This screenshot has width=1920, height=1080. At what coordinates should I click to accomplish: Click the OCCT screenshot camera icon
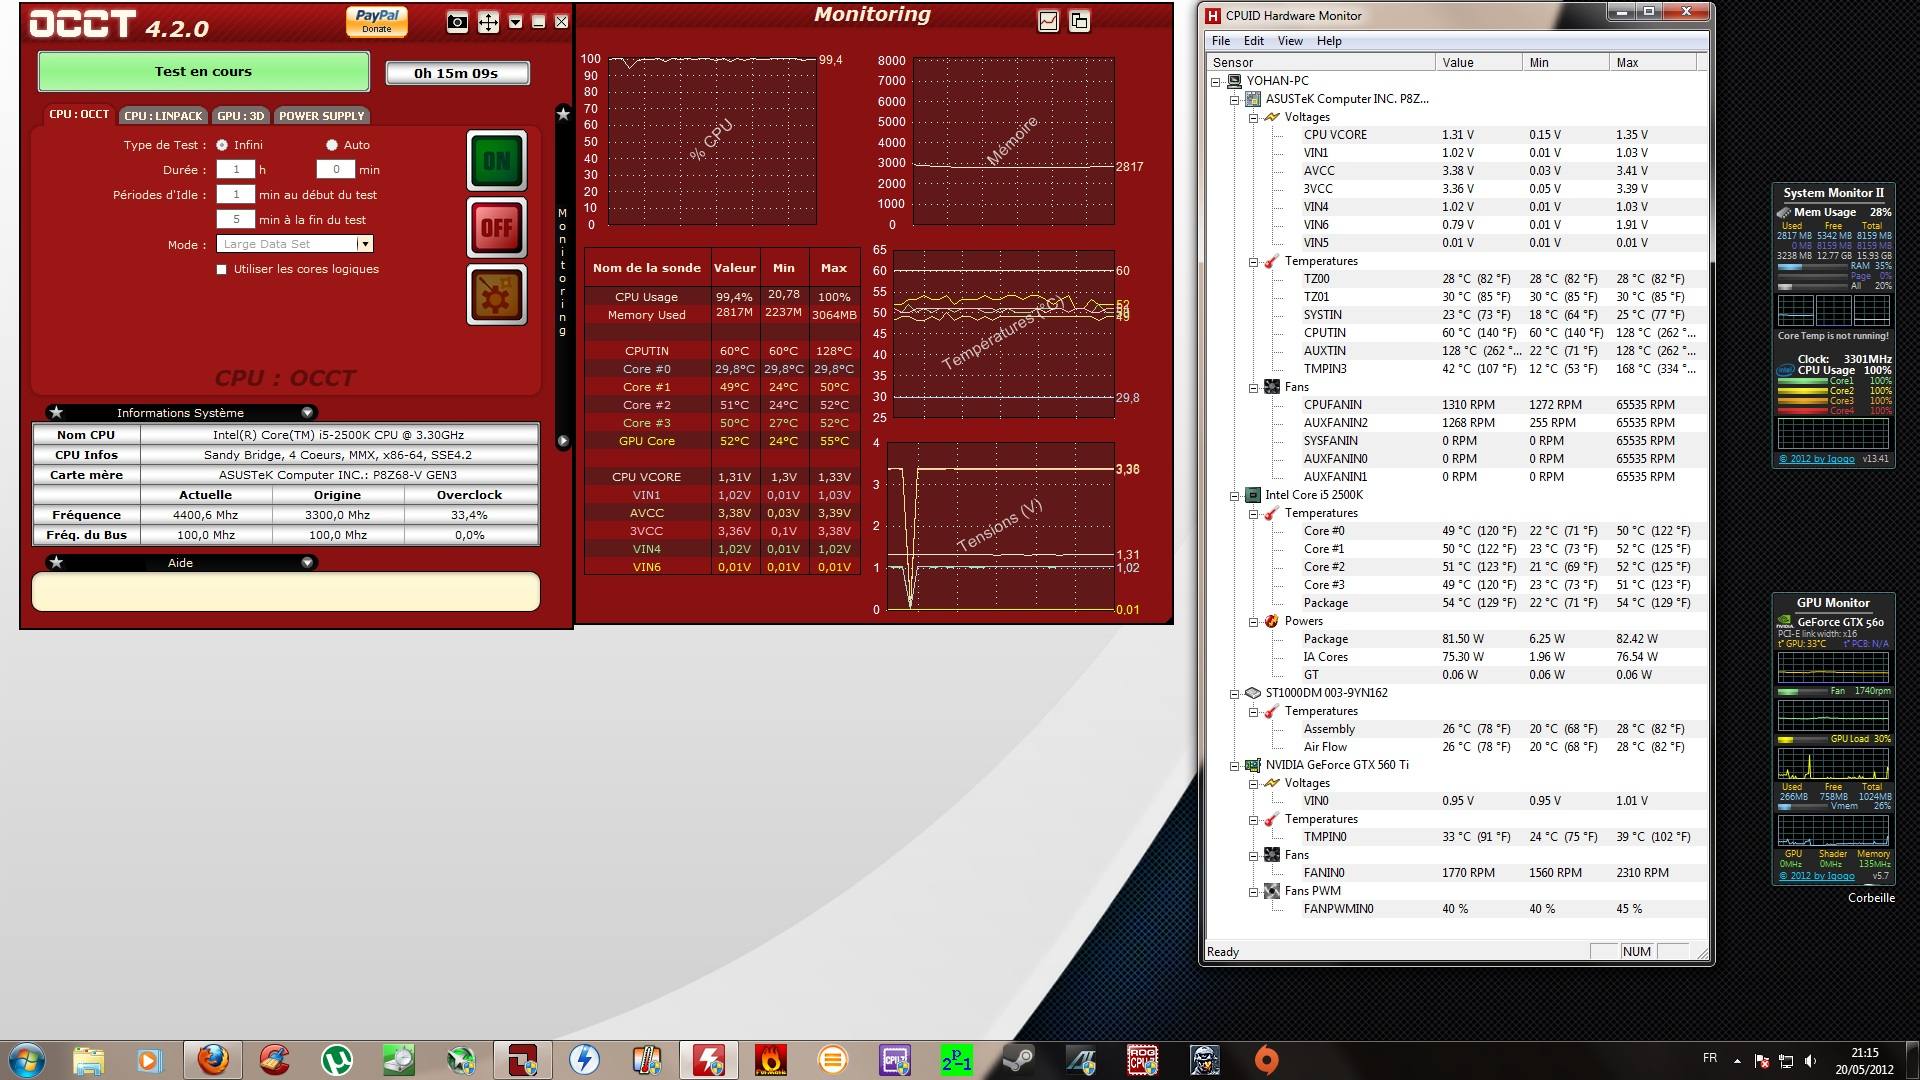pos(457,22)
